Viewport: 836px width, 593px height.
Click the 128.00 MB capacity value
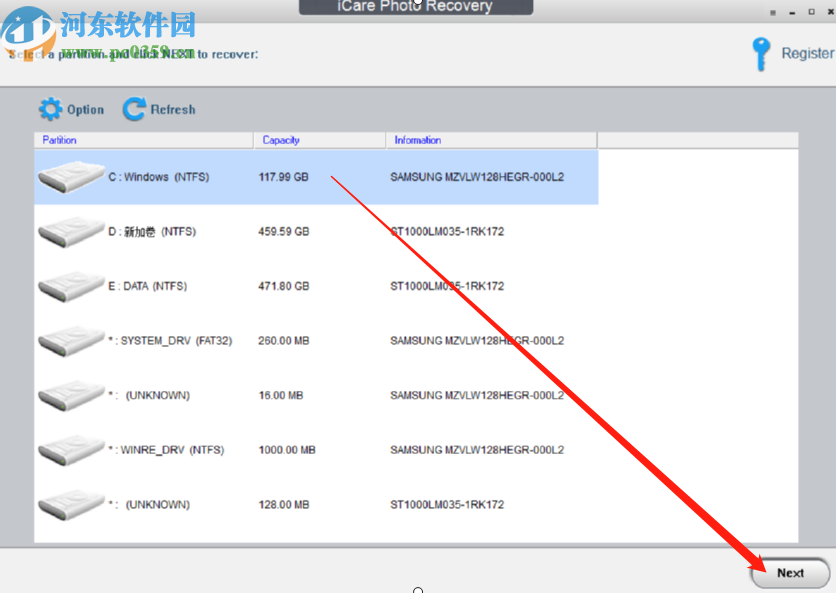coord(284,505)
